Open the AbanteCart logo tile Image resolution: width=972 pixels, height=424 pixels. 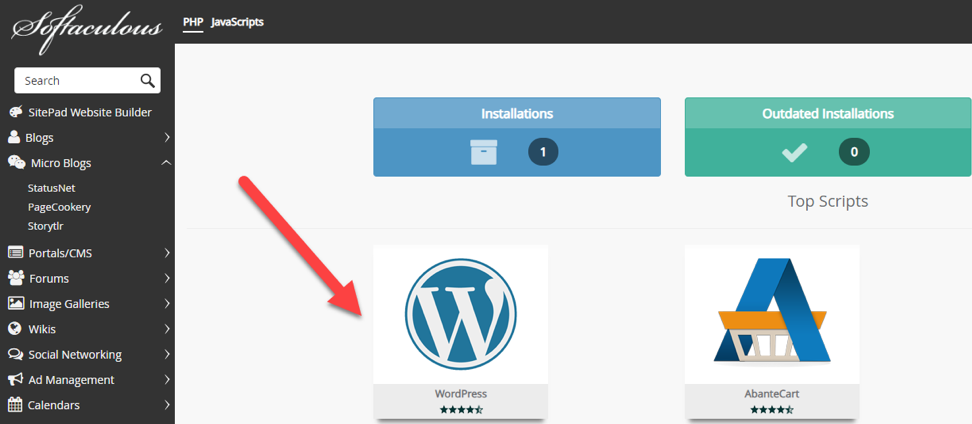pos(772,314)
